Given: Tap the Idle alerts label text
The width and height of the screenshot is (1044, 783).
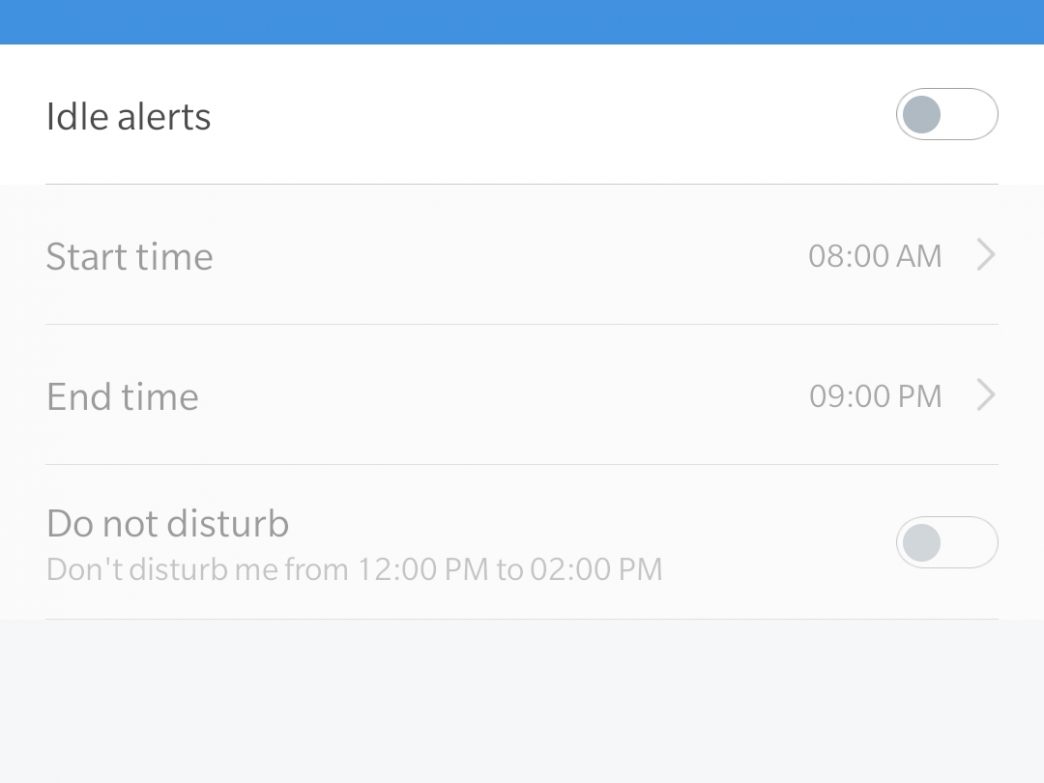Looking at the screenshot, I should click(x=129, y=117).
